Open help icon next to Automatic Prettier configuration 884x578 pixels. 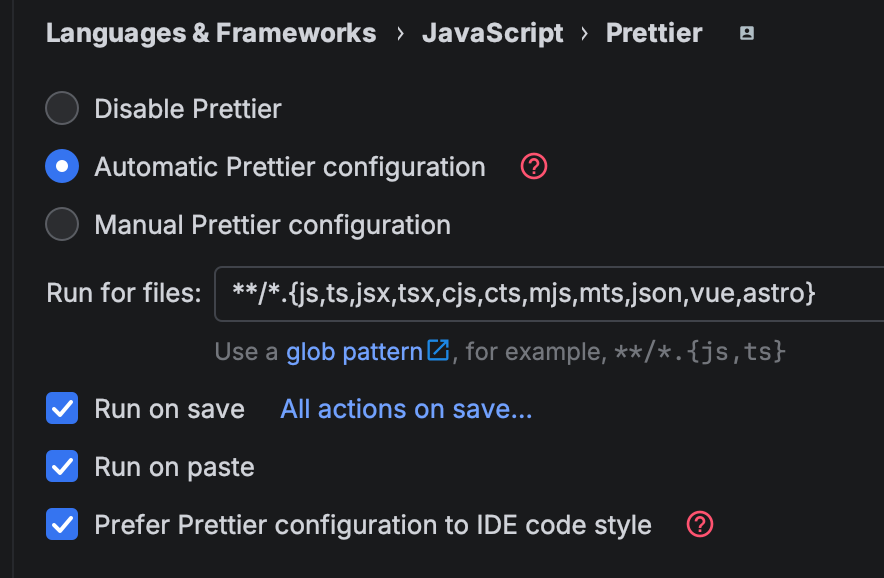tap(533, 166)
